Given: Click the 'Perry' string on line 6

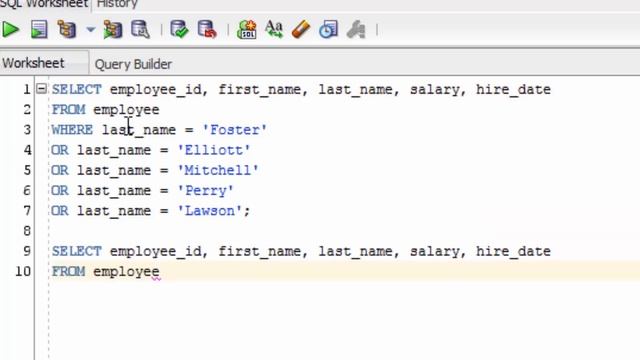Looking at the screenshot, I should [205, 191].
